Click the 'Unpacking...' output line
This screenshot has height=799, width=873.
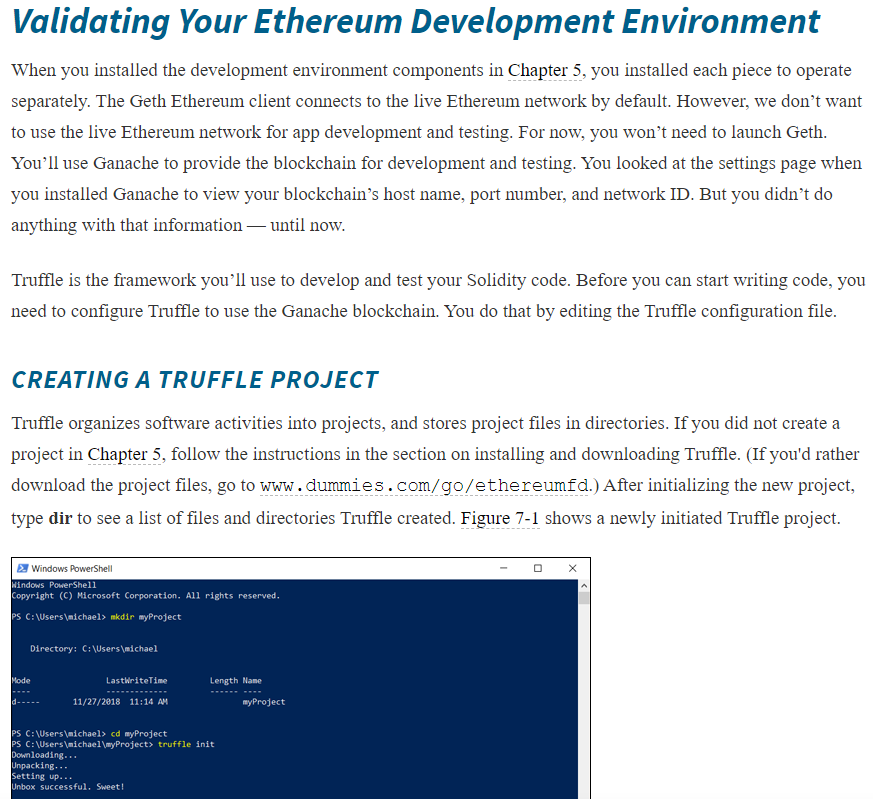(40, 766)
